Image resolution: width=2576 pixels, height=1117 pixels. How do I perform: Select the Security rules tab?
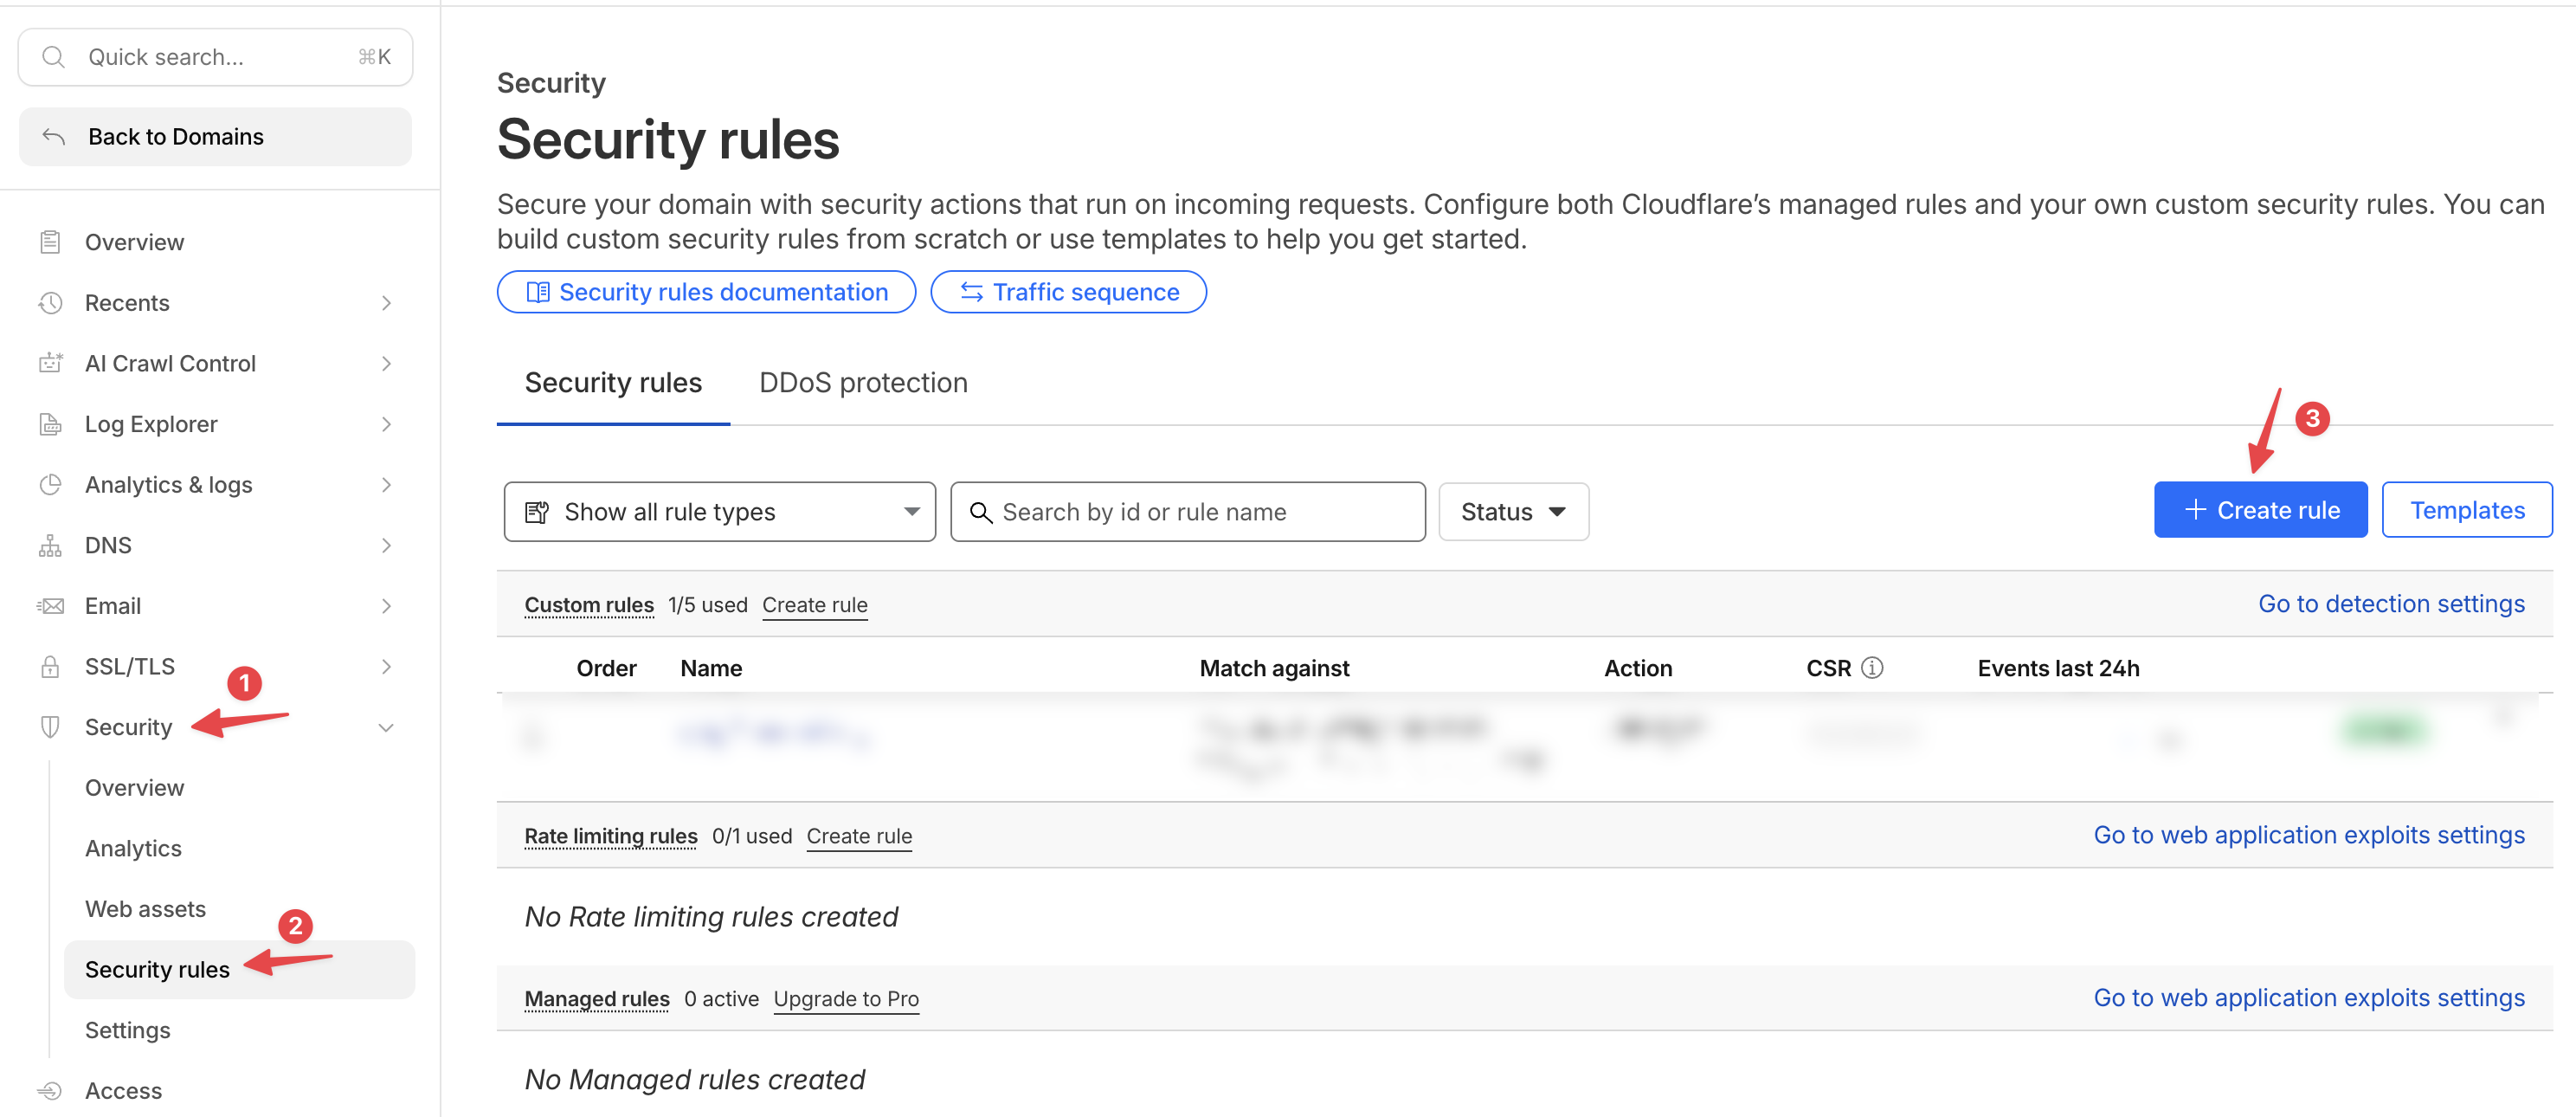coord(613,382)
